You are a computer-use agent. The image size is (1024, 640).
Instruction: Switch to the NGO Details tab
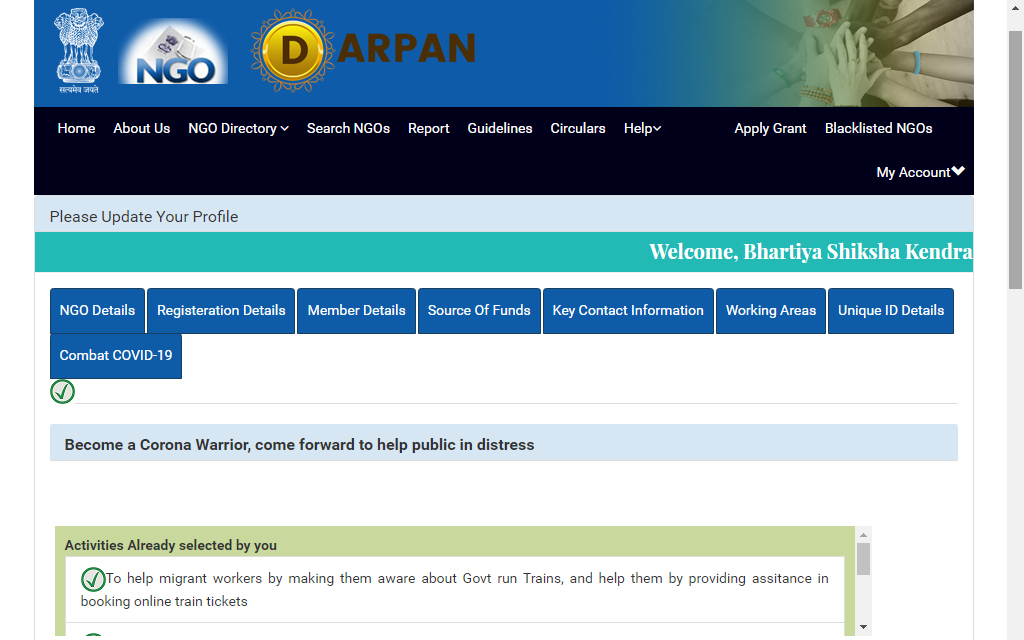coord(97,310)
